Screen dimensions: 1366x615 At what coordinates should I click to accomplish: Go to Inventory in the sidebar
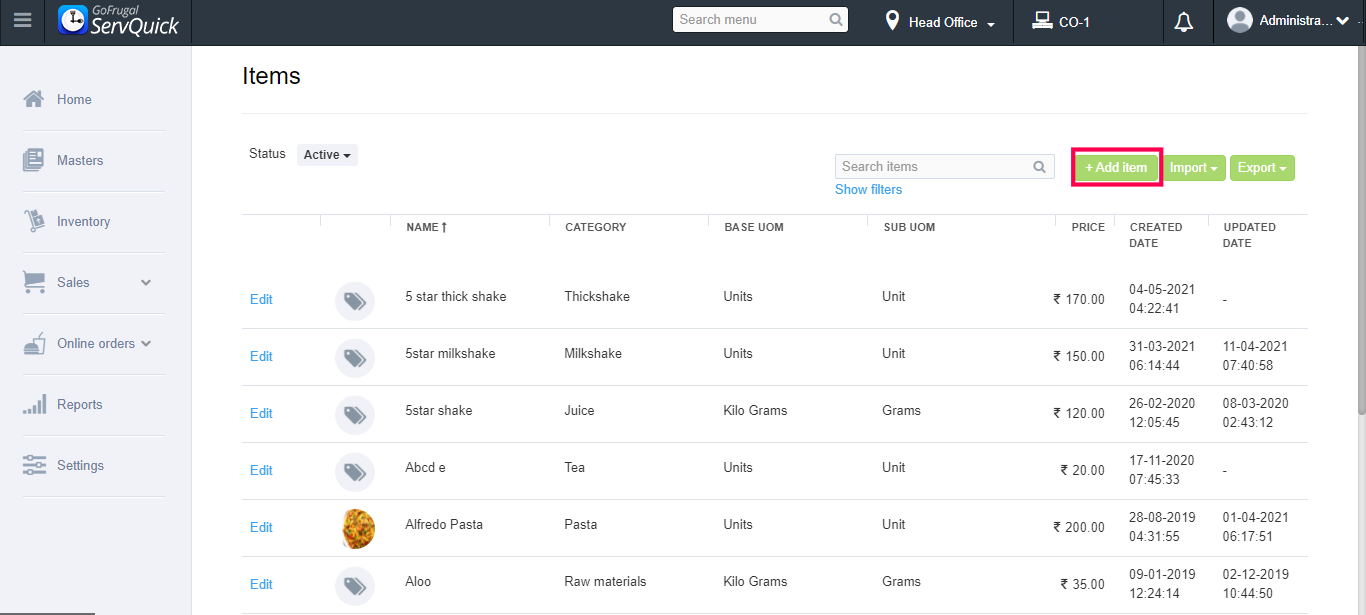click(x=83, y=222)
